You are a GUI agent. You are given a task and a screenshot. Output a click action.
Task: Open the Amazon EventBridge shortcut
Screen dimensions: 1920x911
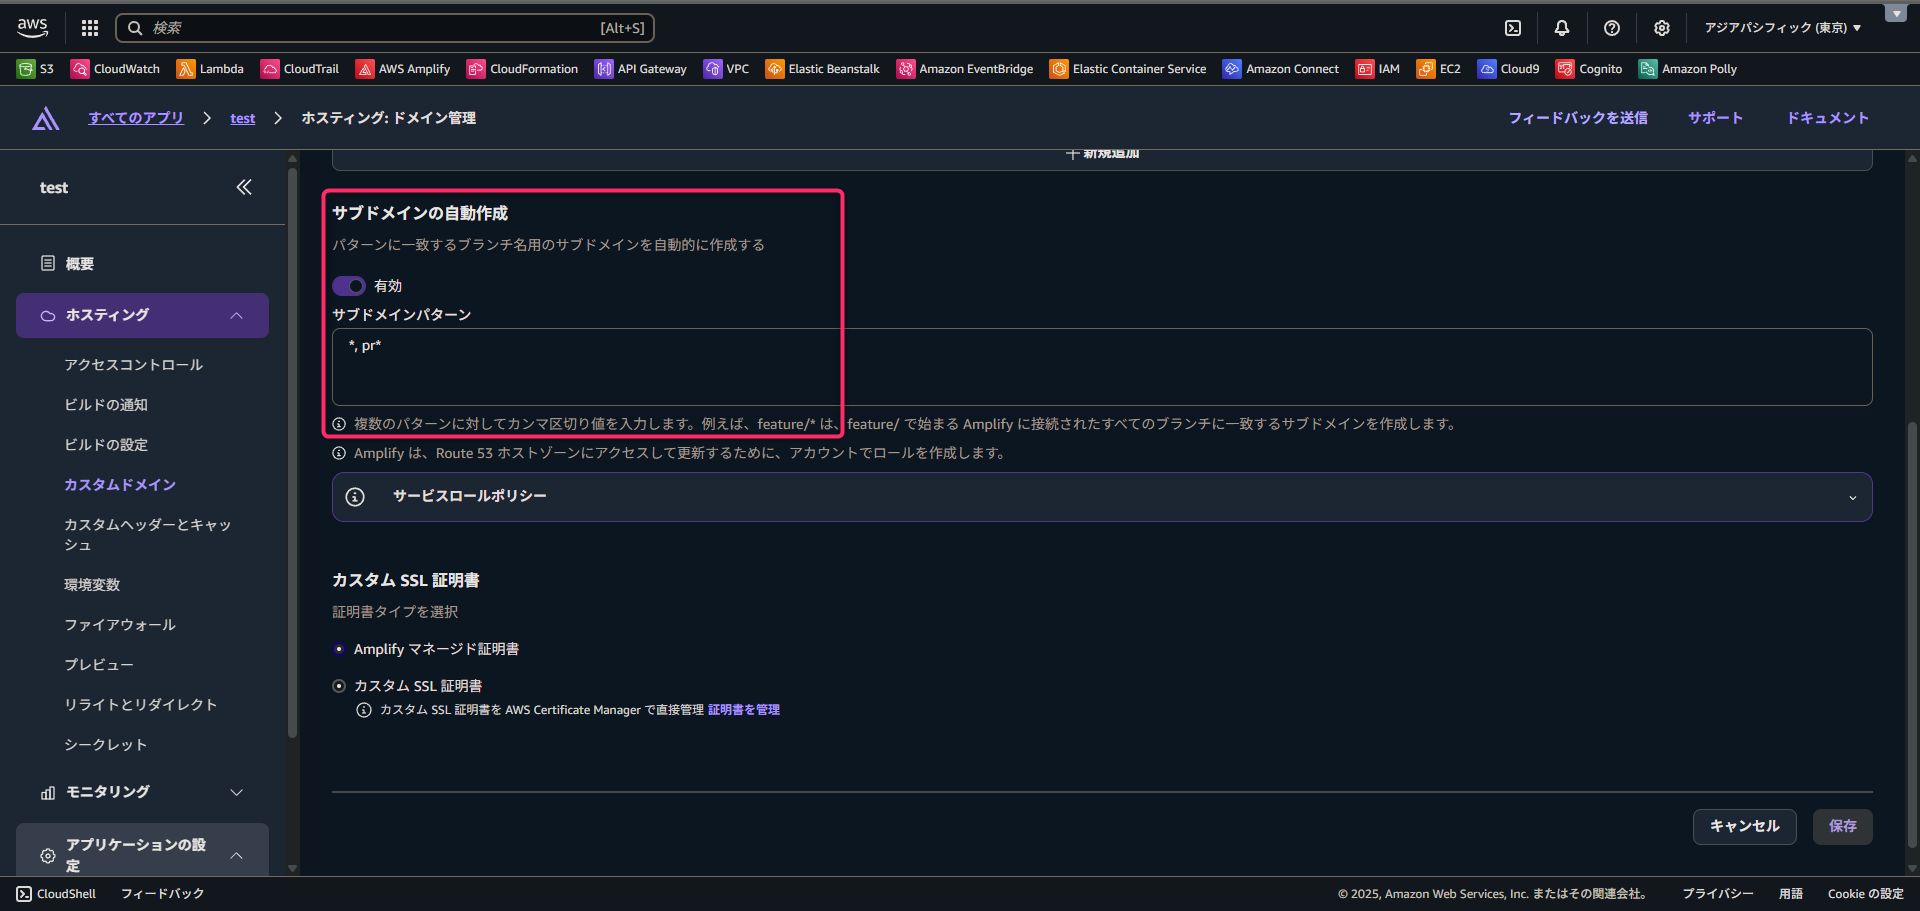(965, 69)
